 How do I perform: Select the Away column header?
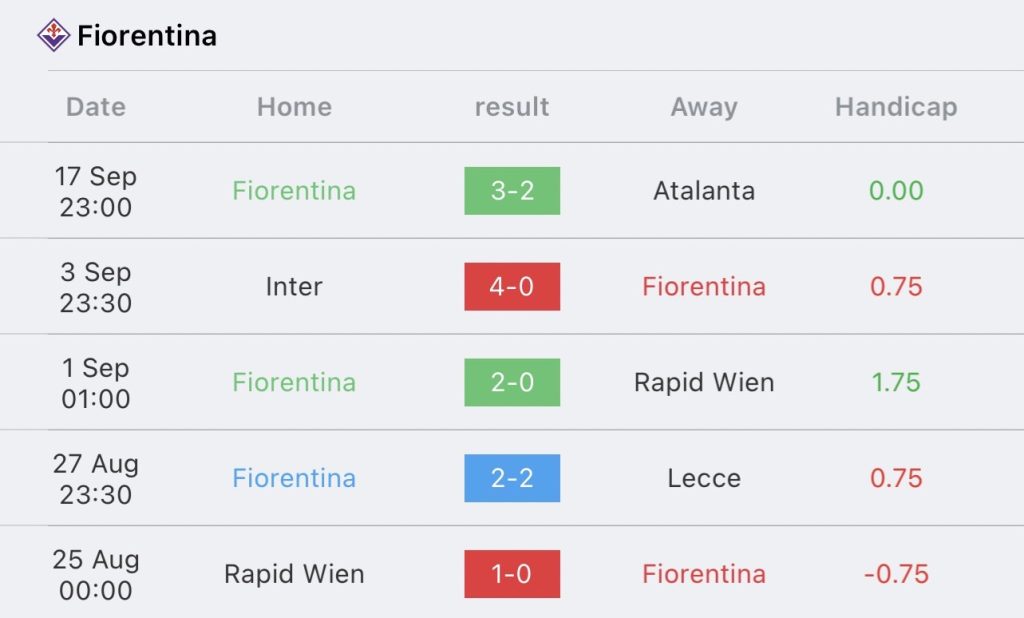[x=704, y=107]
